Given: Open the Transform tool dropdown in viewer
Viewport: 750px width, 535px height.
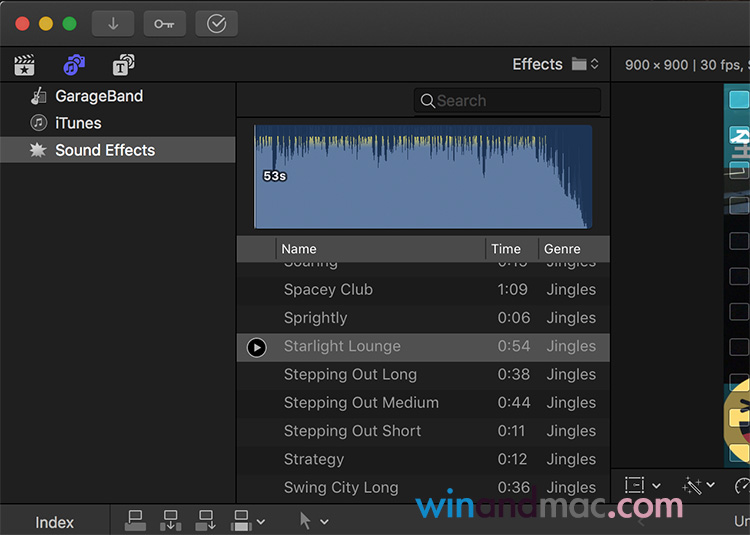Looking at the screenshot, I should [642, 485].
